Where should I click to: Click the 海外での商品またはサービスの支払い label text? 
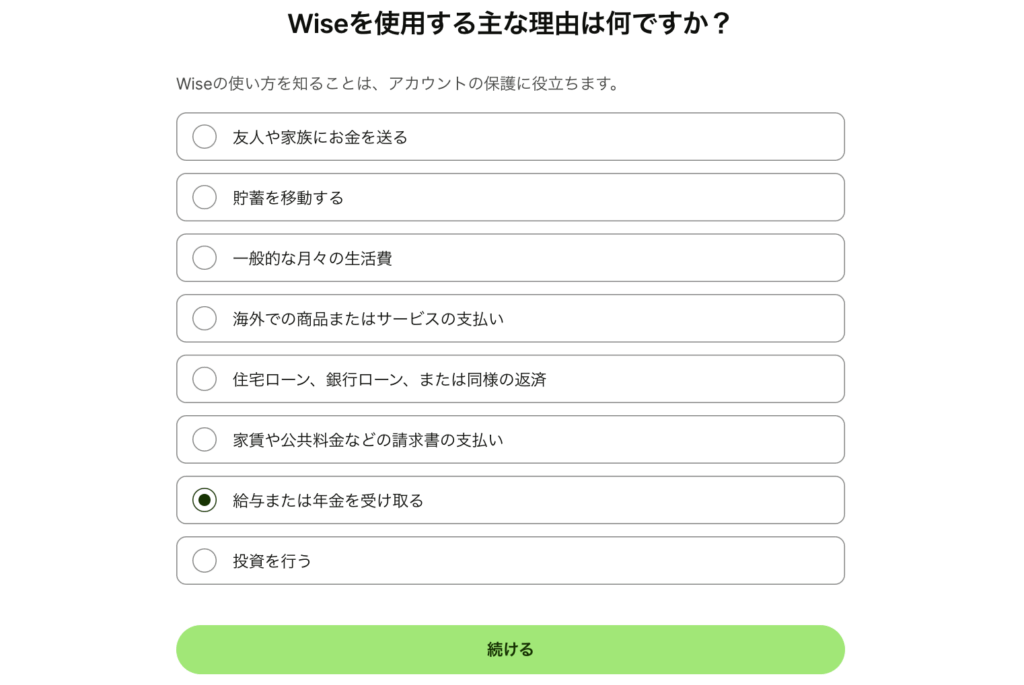(368, 319)
